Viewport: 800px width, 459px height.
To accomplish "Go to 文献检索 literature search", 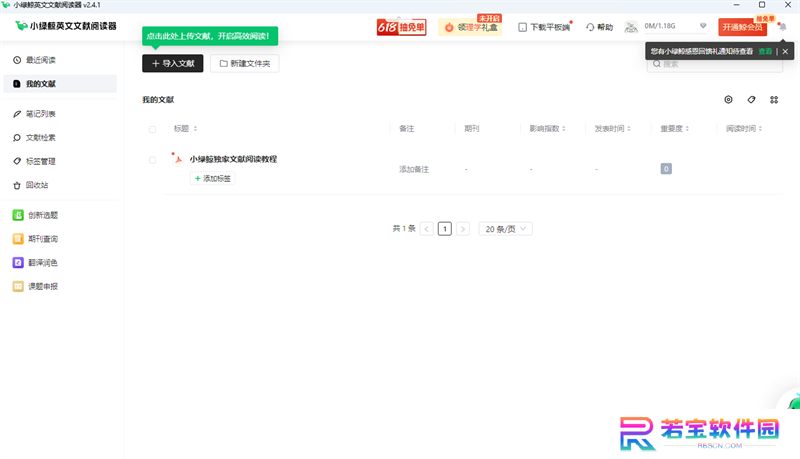I will (60, 138).
